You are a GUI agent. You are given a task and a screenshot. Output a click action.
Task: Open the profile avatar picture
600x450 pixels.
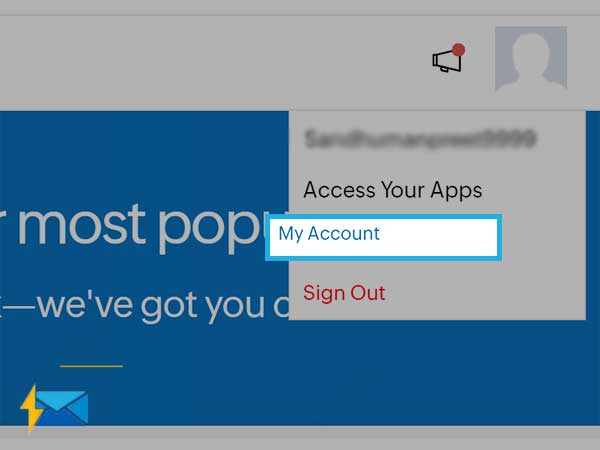coord(531,58)
